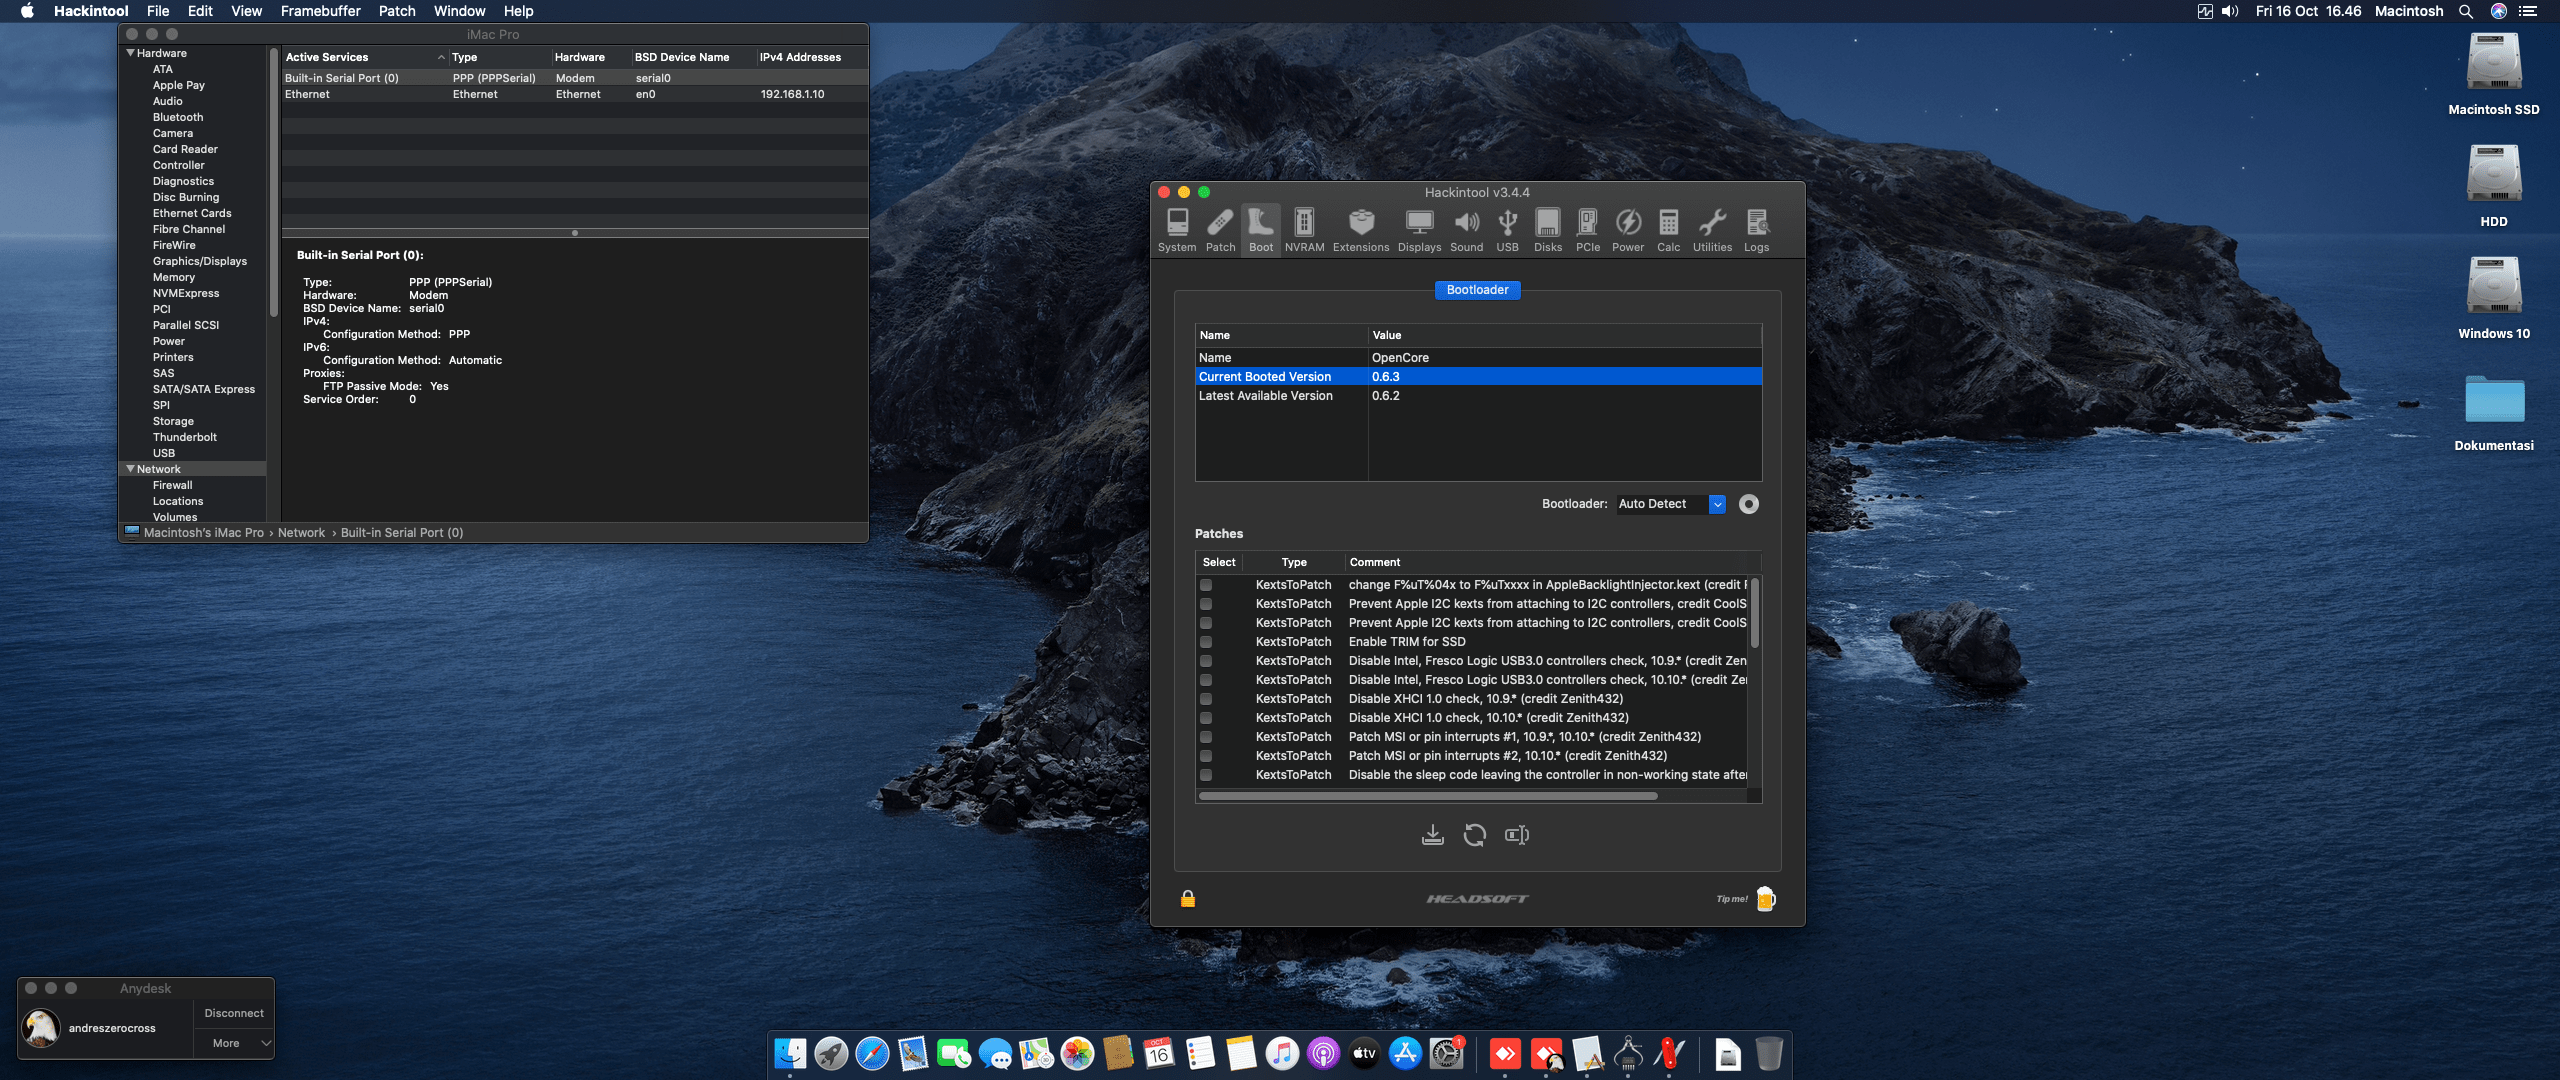The image size is (2560, 1080).
Task: Open the Help menu
Action: tap(518, 11)
